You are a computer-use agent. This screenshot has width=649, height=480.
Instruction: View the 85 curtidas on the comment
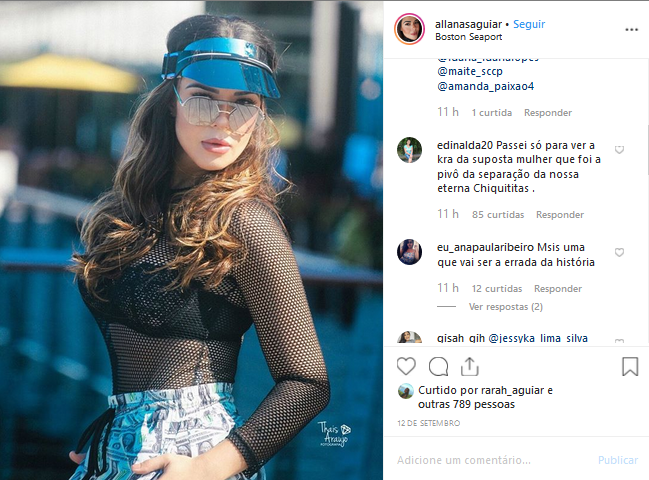click(498, 214)
